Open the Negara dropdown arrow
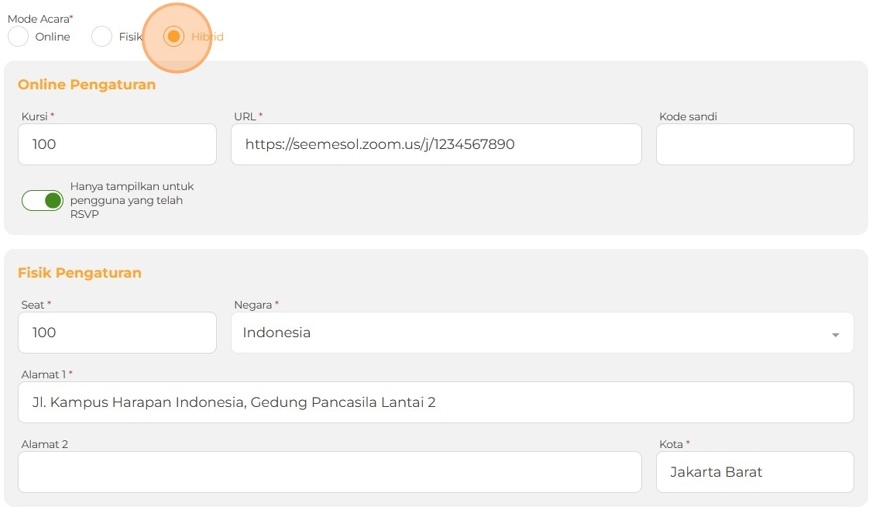This screenshot has width=873, height=513. coord(835,334)
